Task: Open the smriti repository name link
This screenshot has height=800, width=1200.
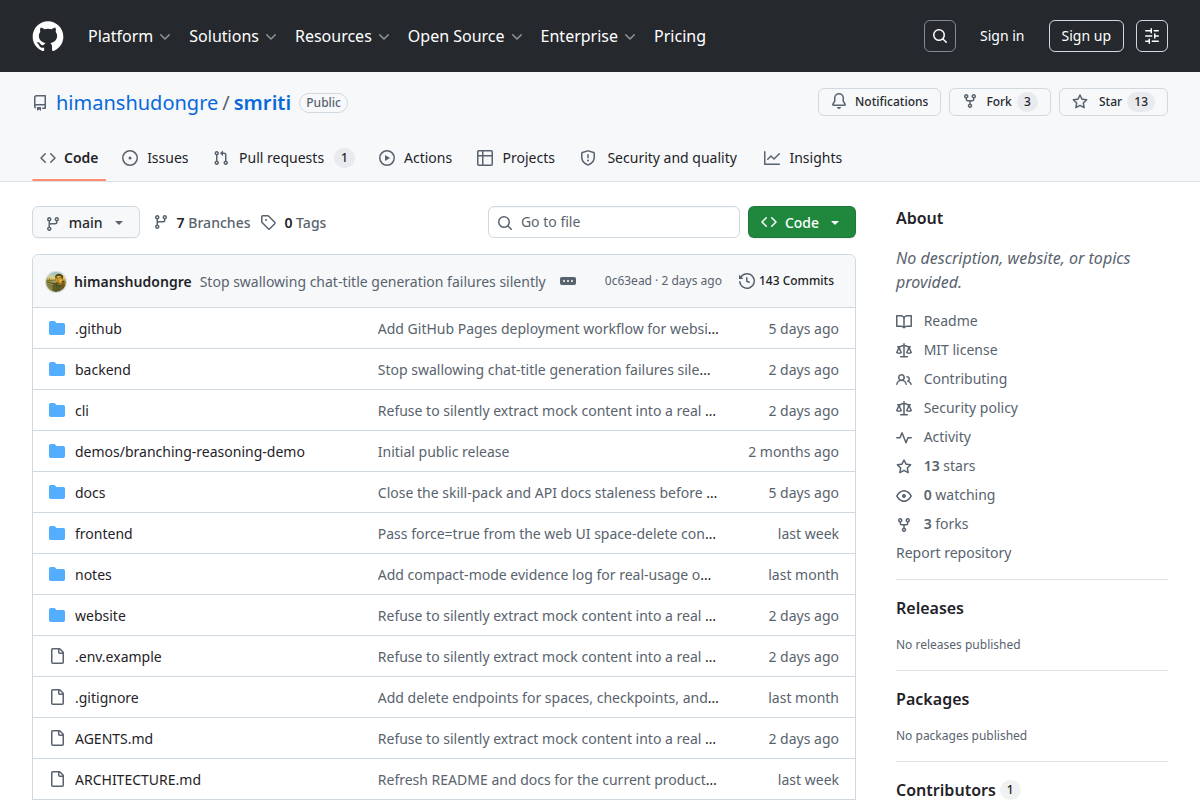Action: (262, 103)
